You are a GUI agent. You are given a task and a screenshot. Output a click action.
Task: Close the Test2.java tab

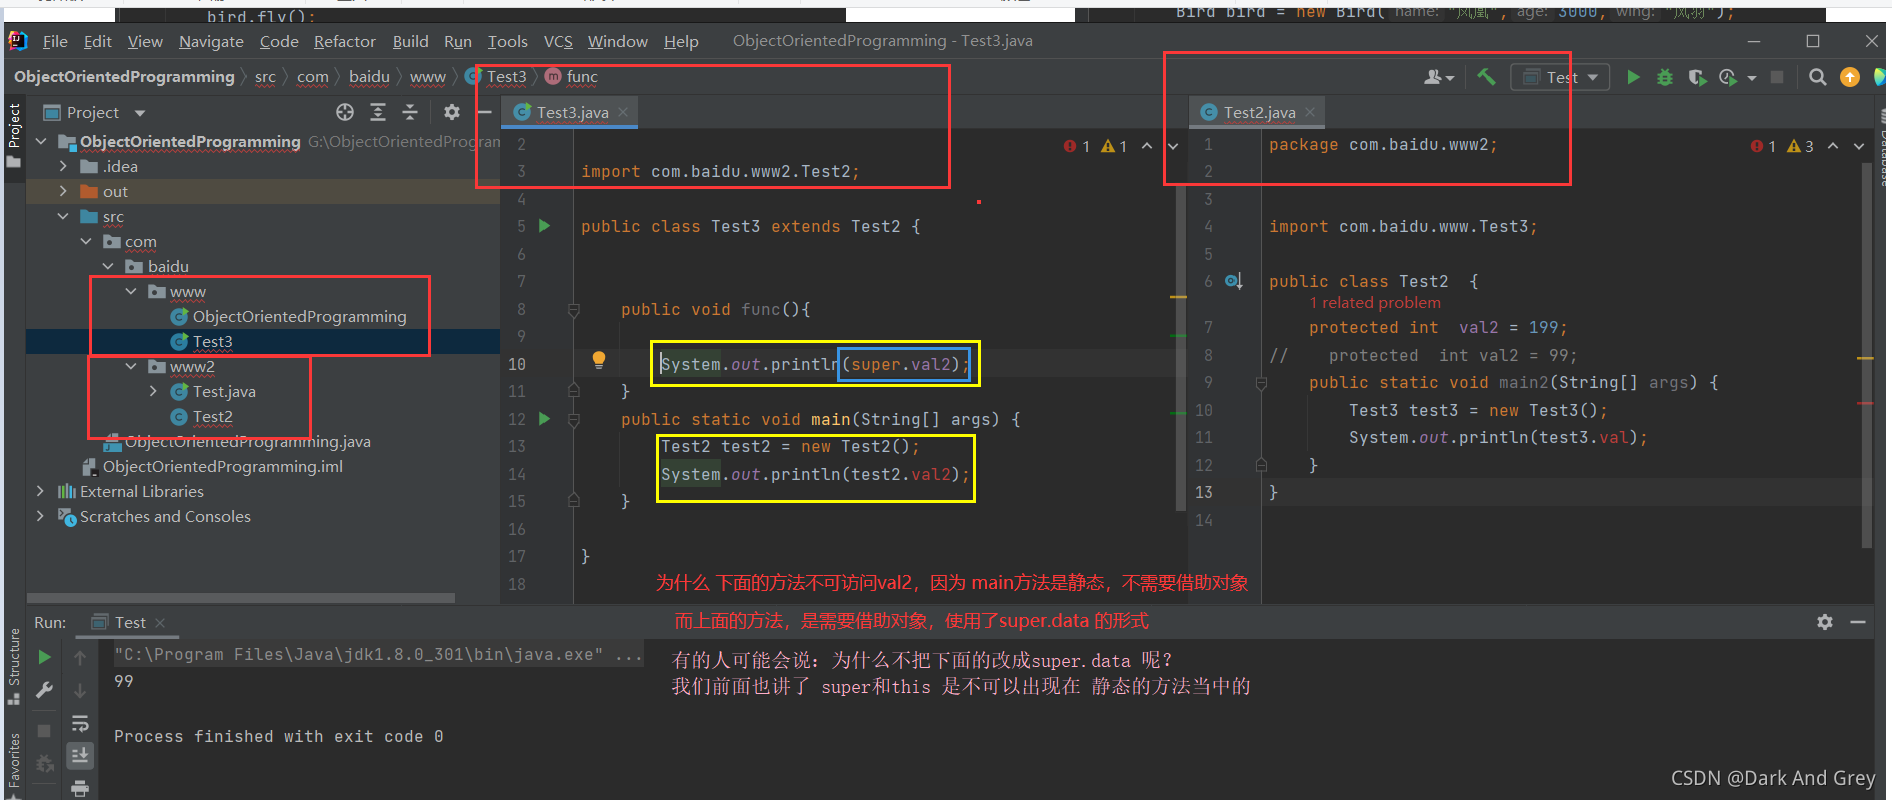click(x=1310, y=112)
